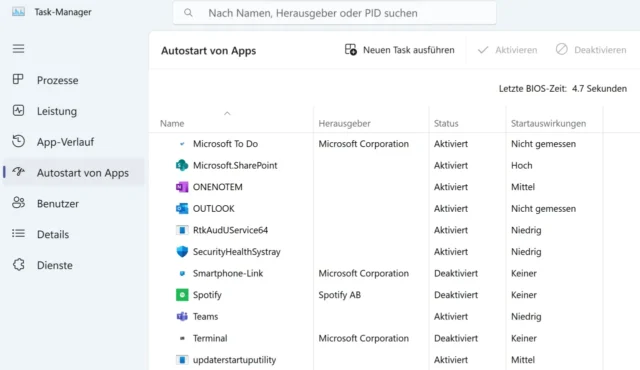The image size is (640, 370).
Task: Sort by the Herausgeber column header
Action: (344, 123)
